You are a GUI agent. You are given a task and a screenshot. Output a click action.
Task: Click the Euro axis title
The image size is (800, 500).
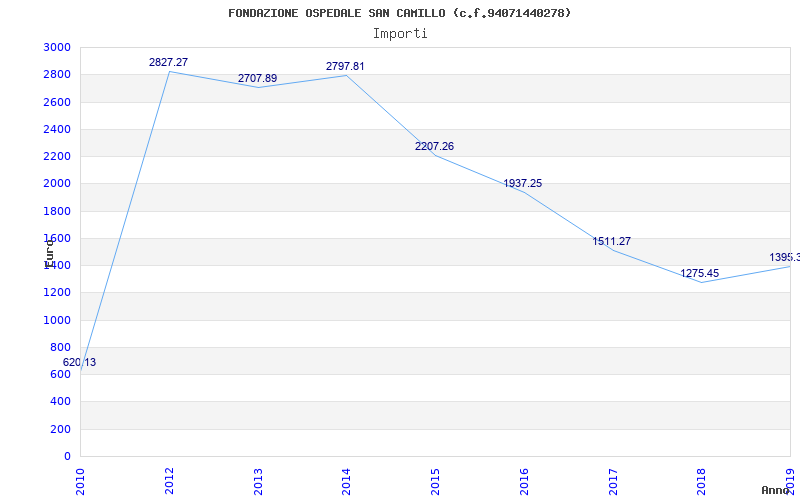[49, 253]
